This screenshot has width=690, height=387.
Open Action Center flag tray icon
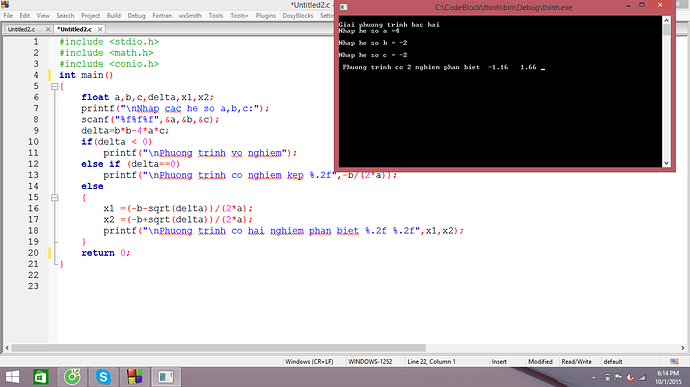618,377
